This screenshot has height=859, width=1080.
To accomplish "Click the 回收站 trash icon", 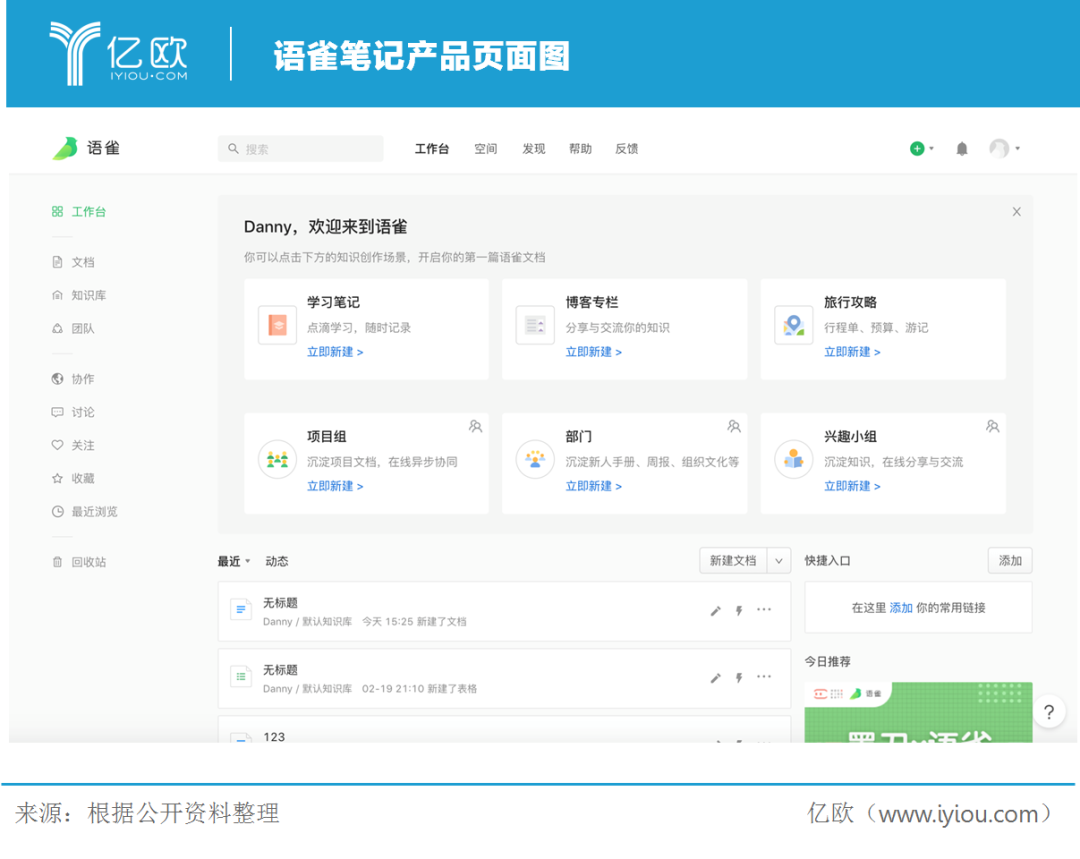I will (x=58, y=561).
